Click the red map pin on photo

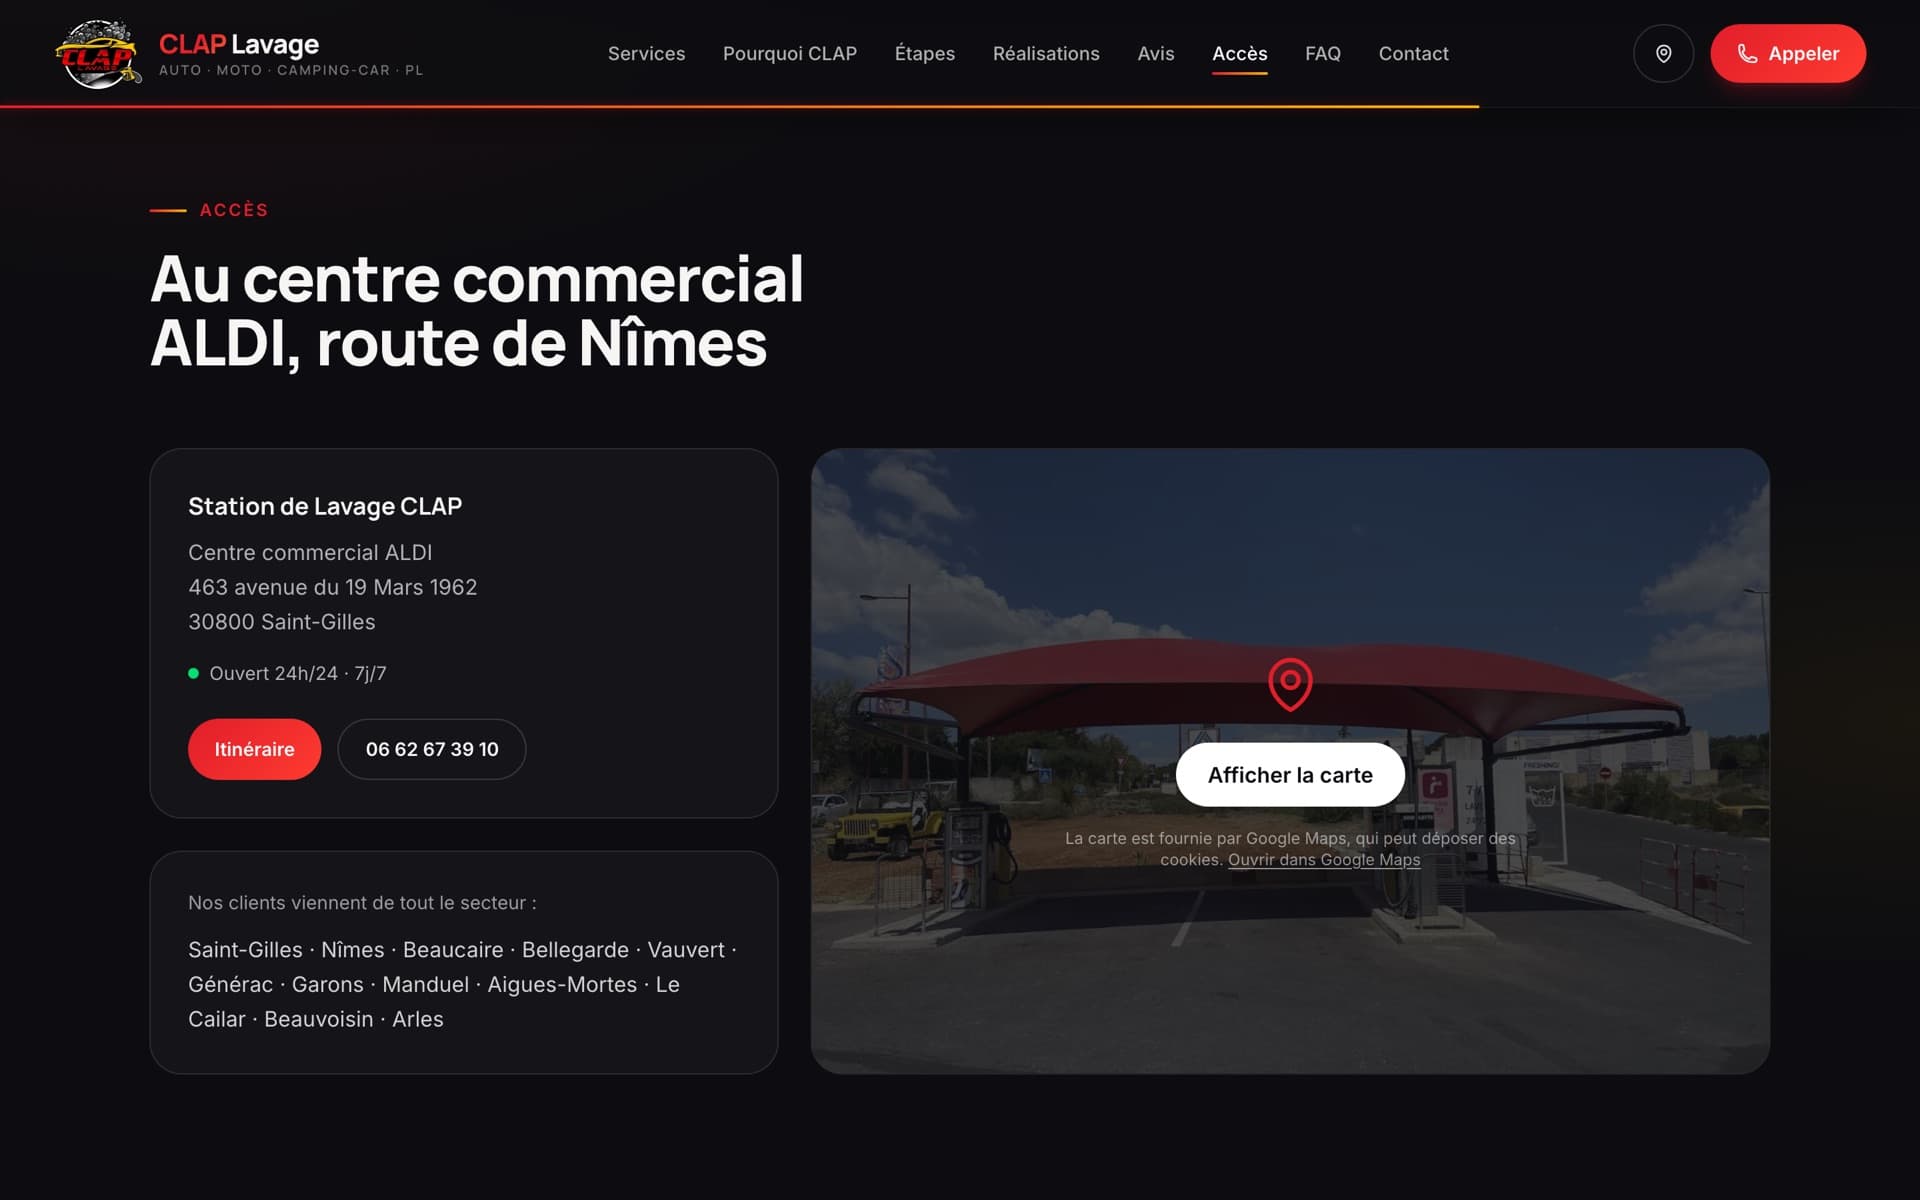(x=1290, y=684)
